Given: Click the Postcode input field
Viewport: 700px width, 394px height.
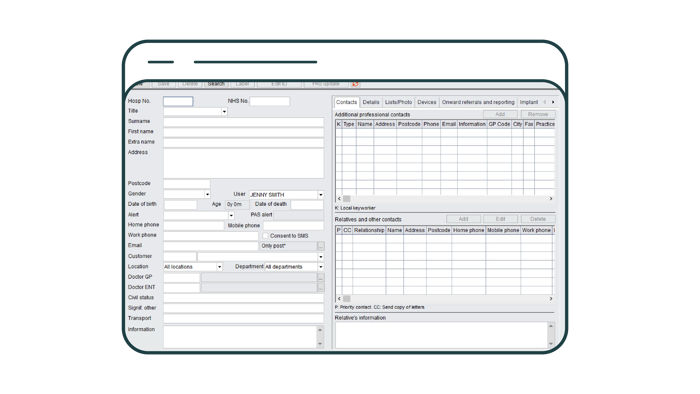Looking at the screenshot, I should pyautogui.click(x=187, y=184).
